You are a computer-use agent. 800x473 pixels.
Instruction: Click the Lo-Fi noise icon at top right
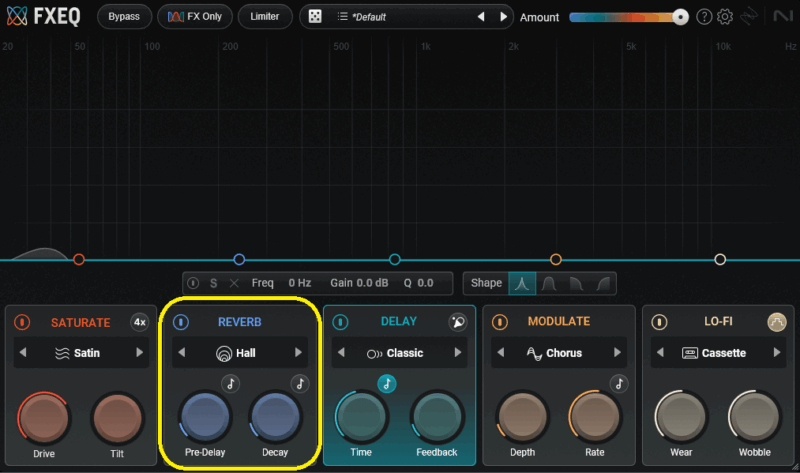pos(777,322)
